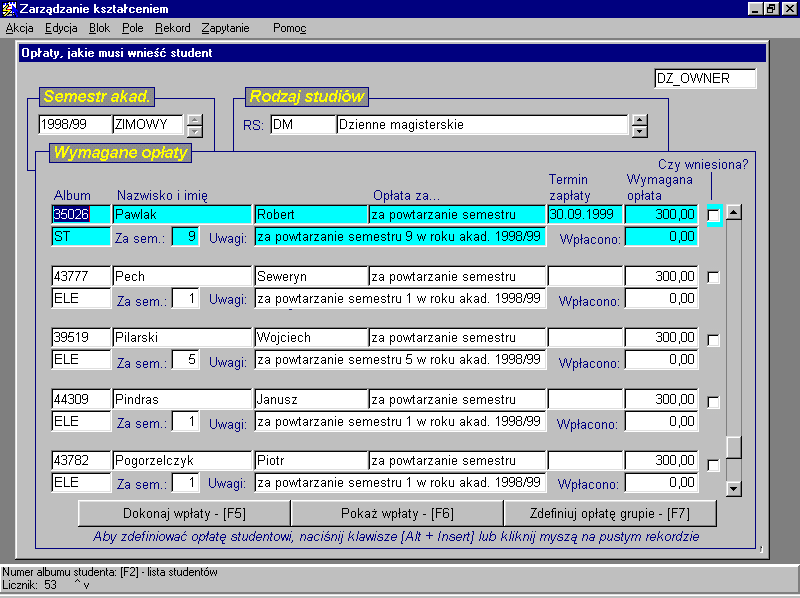Click the surname field Pech
Viewport: 800px width, 598px height.
[182, 276]
